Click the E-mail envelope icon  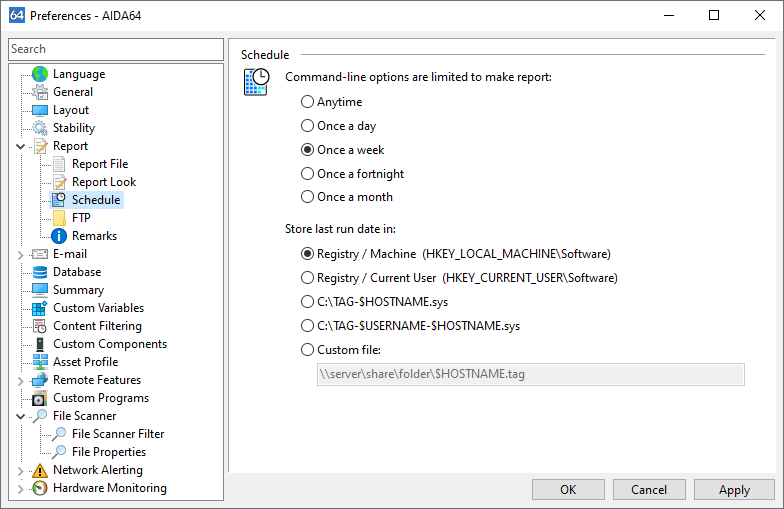pyautogui.click(x=40, y=254)
